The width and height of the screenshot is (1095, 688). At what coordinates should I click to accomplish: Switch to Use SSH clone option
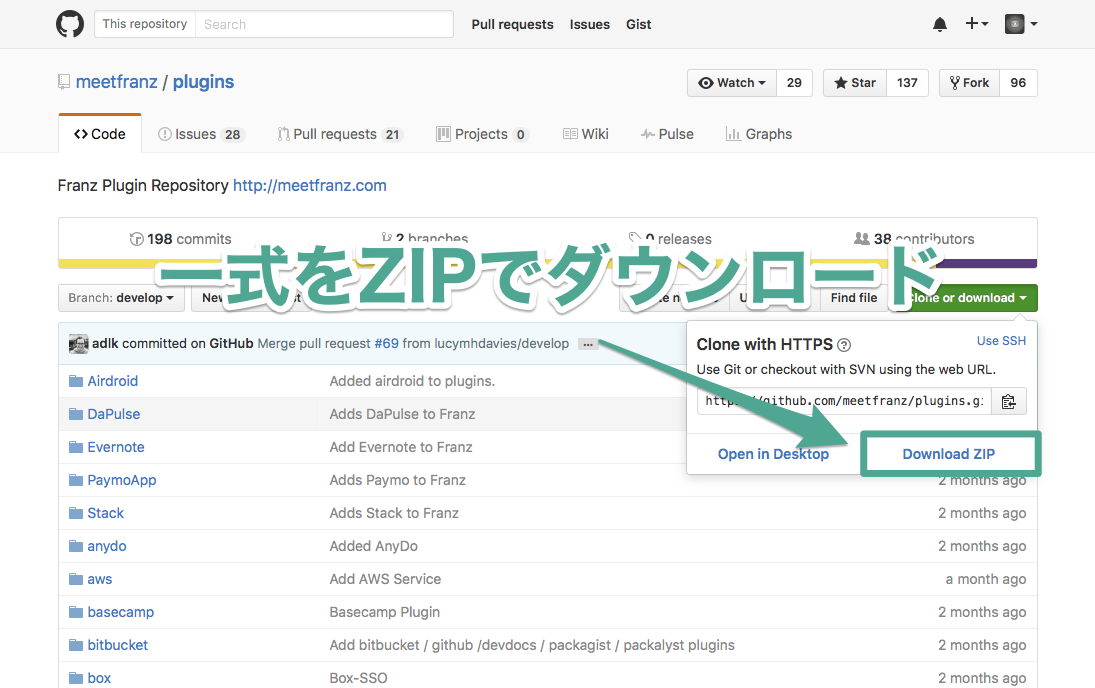click(x=1001, y=341)
